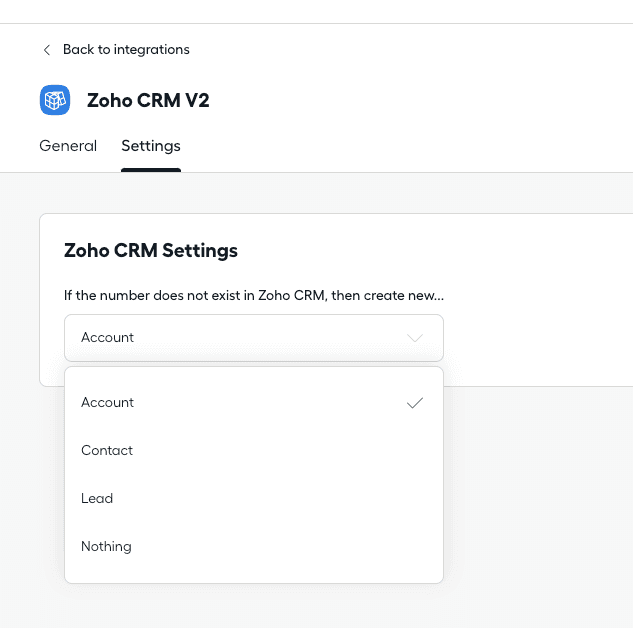The image size is (633, 628).
Task: Click the combo box showing Account
Action: click(x=240, y=338)
